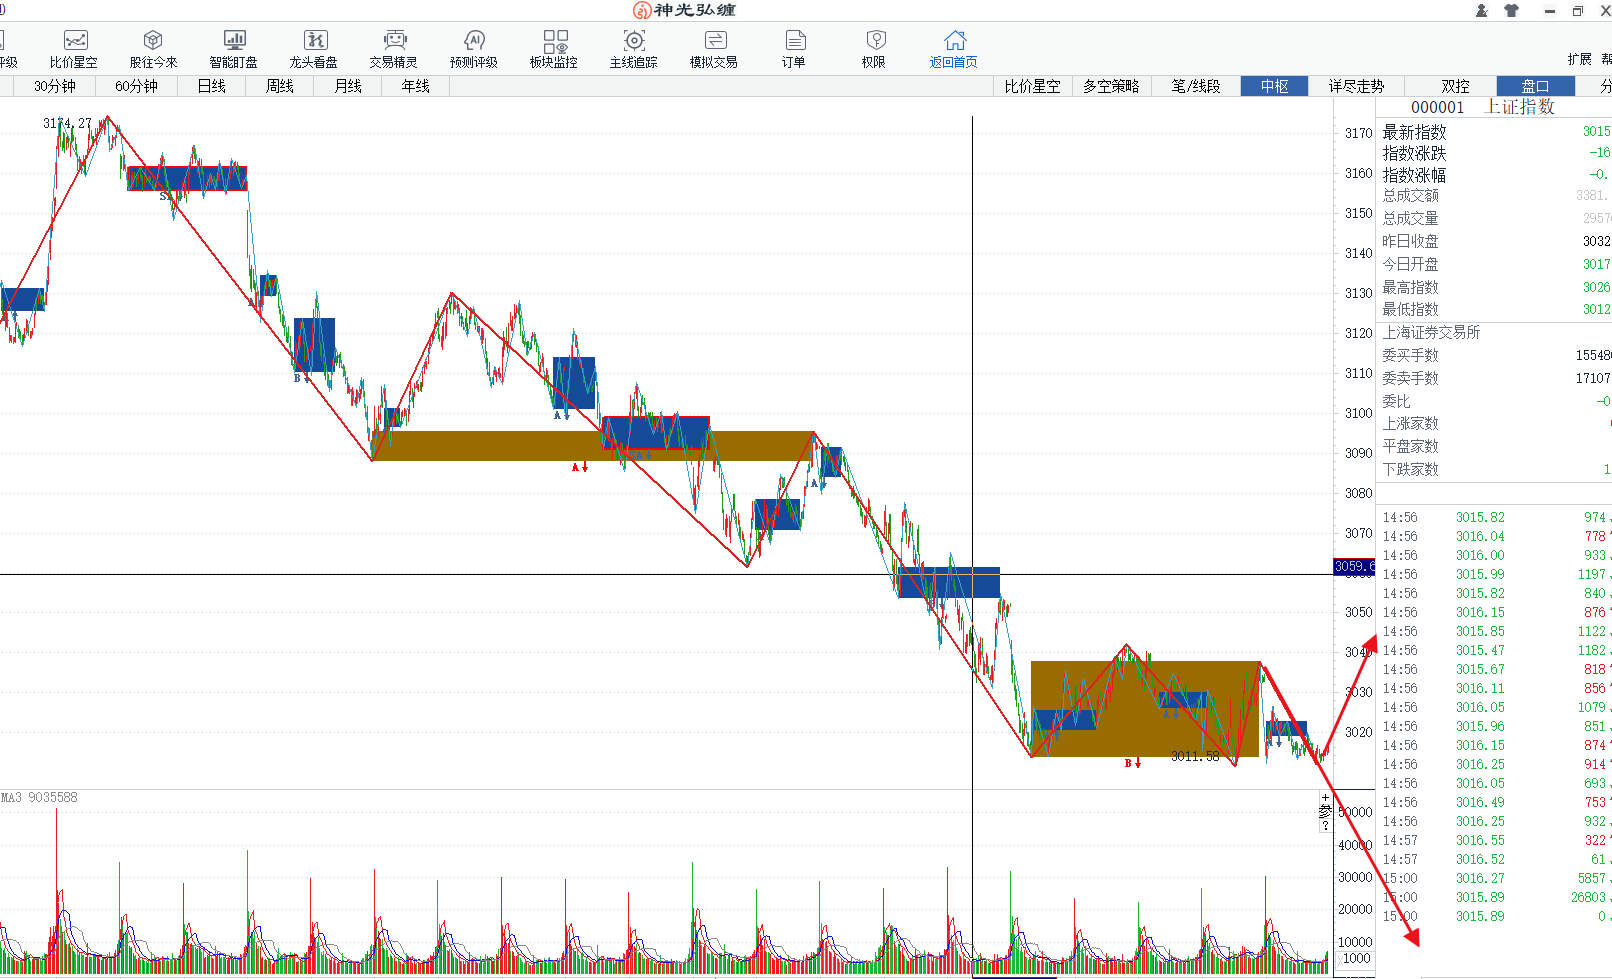The width and height of the screenshot is (1612, 979).
Task: Select the 盘口 side panel tab
Action: coord(1535,86)
